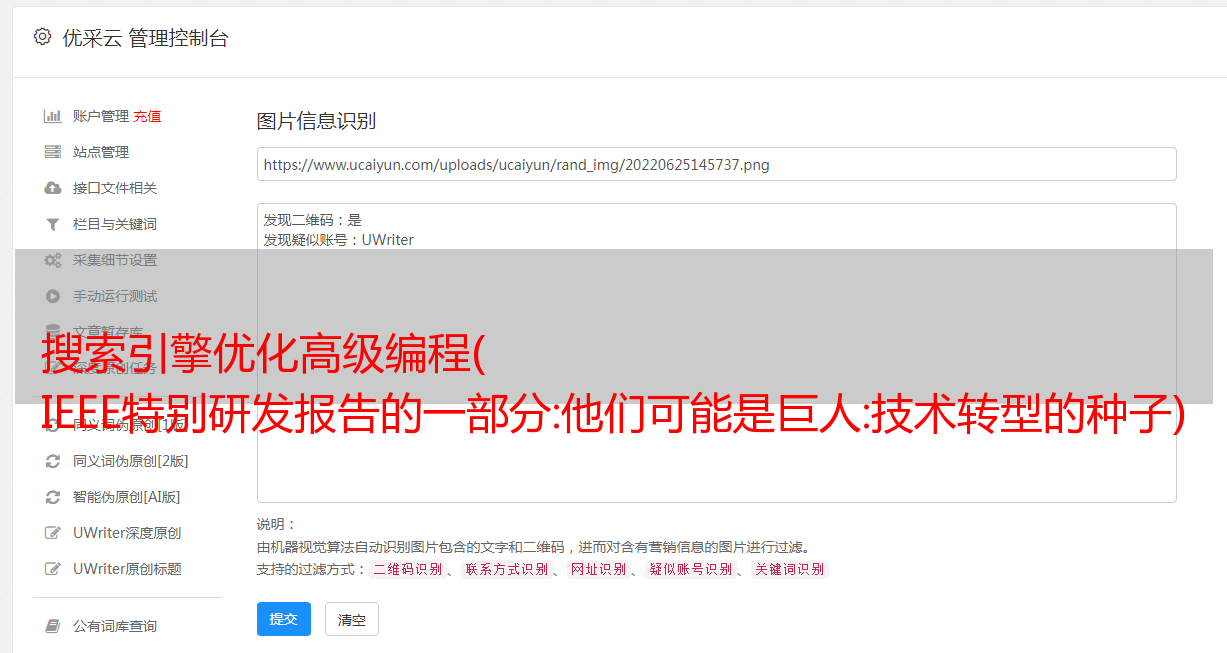Viewport: 1227px width, 653px height.
Task: Click the refresh icon beside 智能伪原创[AI版]
Action: pyautogui.click(x=53, y=497)
